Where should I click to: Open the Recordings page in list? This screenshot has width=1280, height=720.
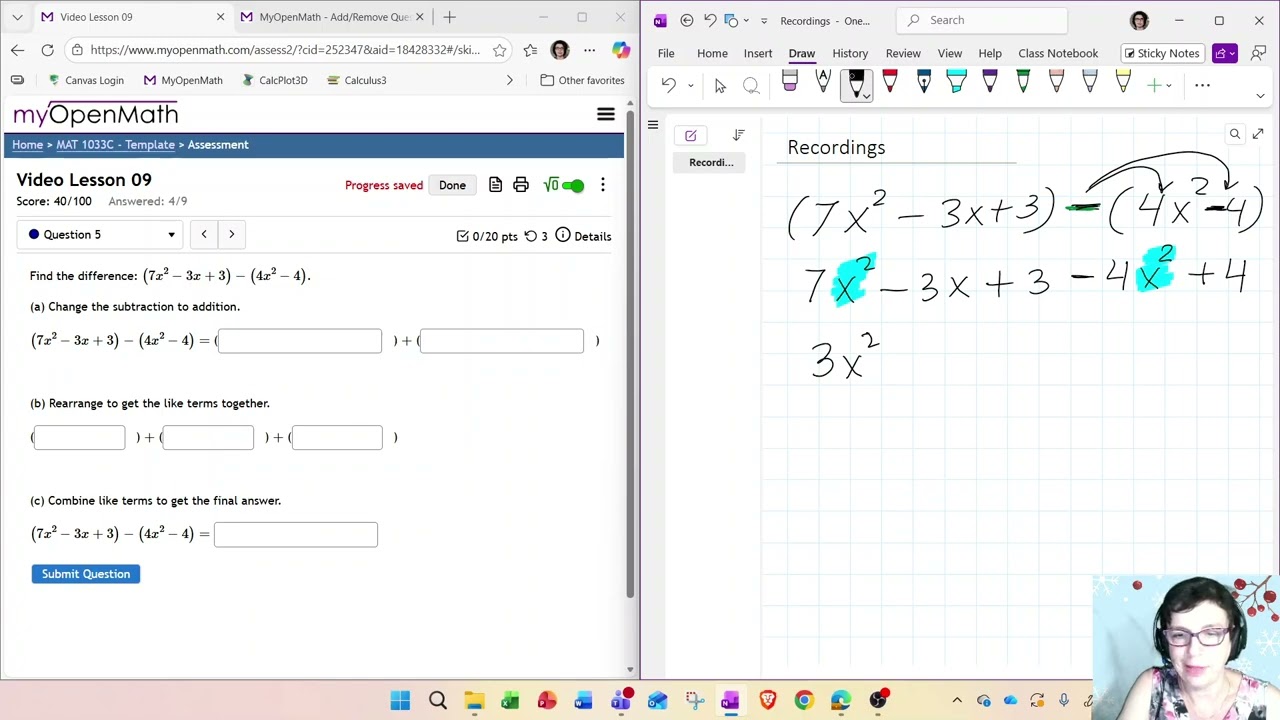[710, 162]
